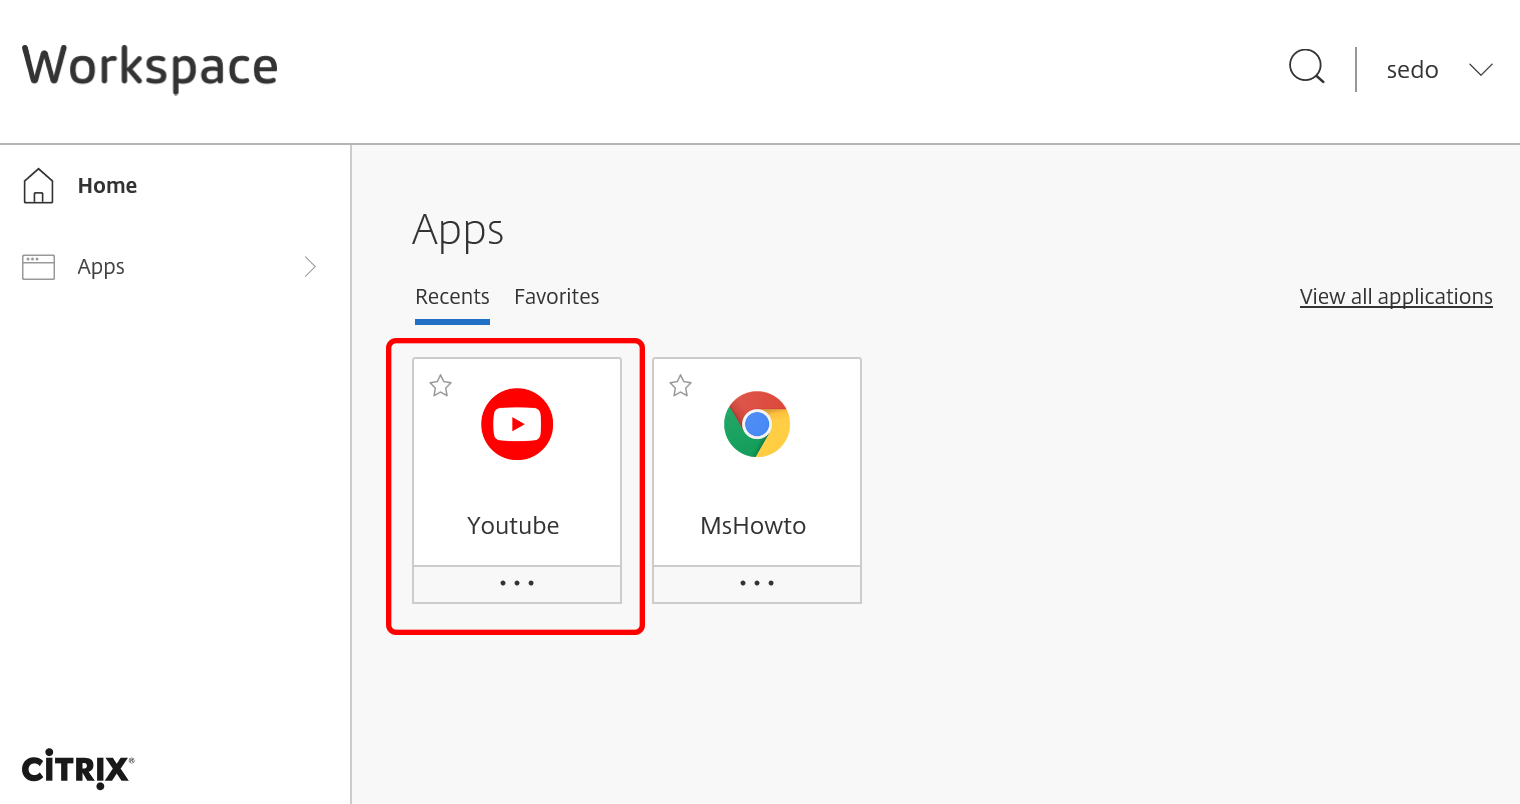Switch to the Favorites tab
The width and height of the screenshot is (1520, 804).
point(557,297)
